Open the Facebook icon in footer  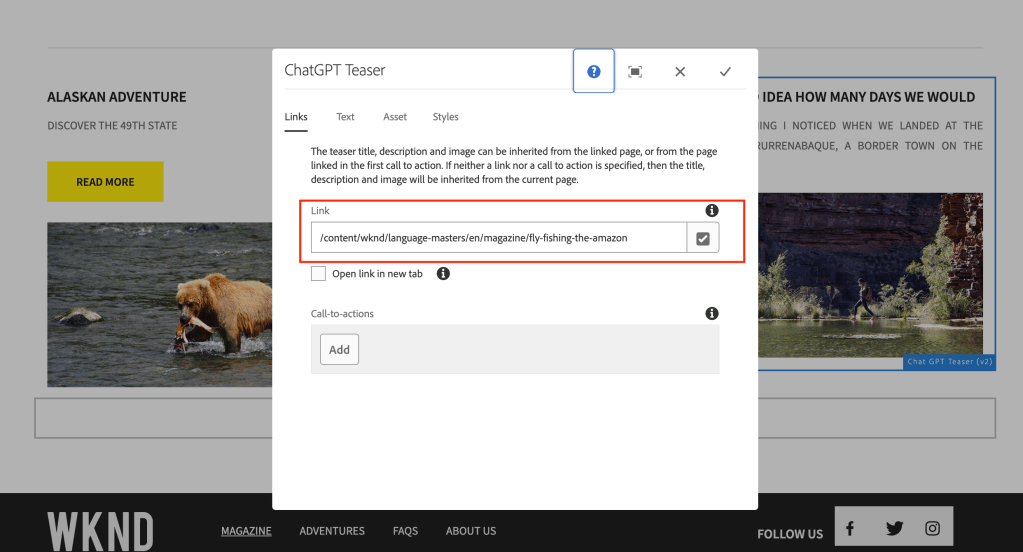point(850,528)
